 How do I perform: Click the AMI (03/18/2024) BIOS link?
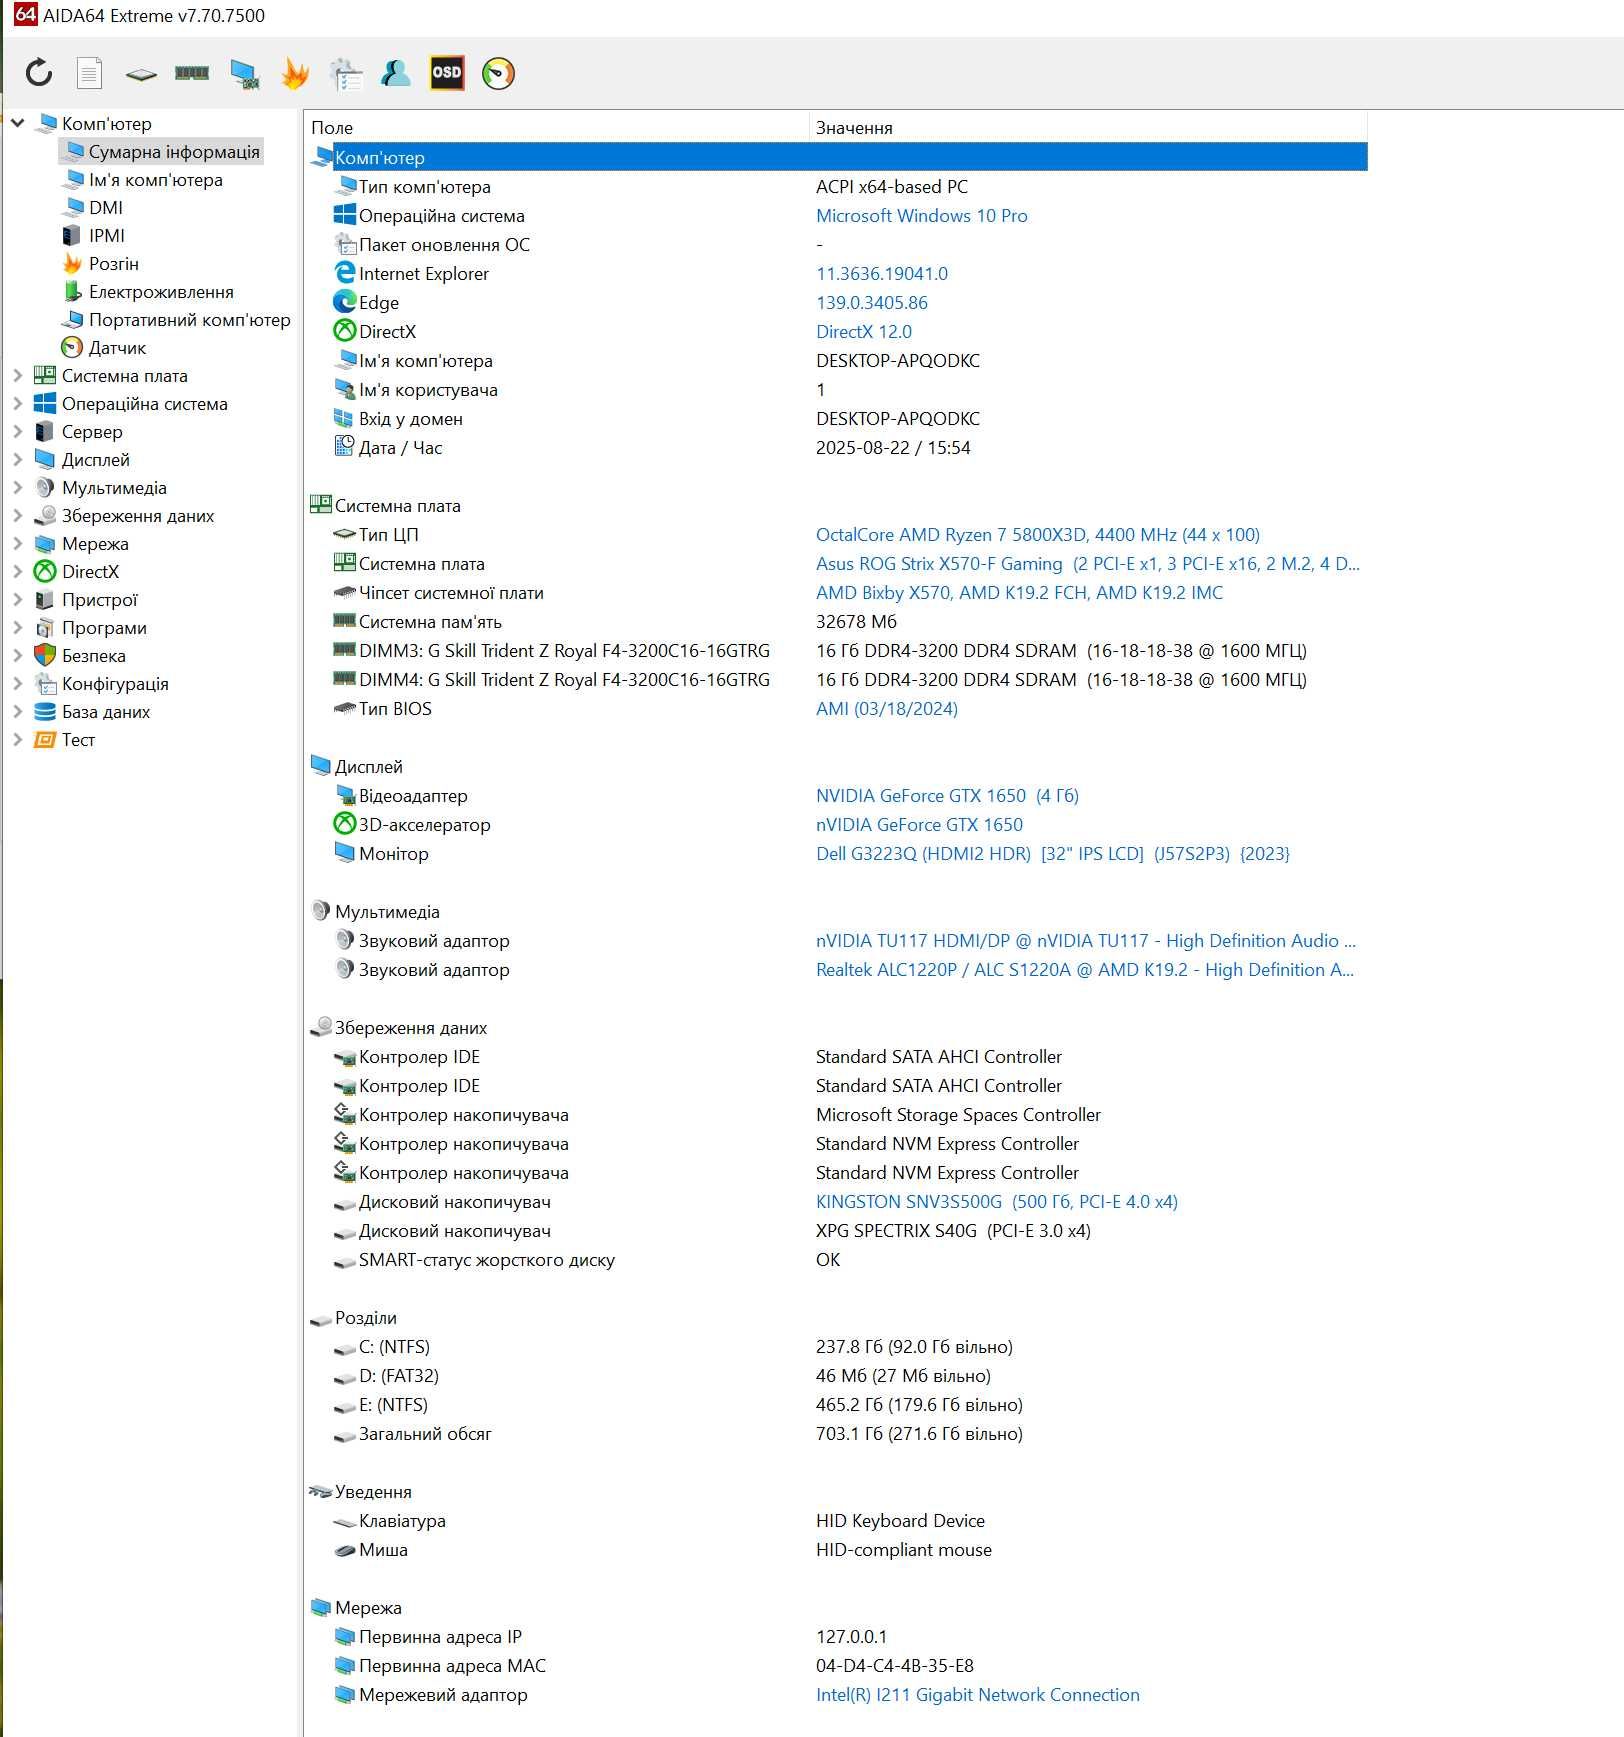(x=887, y=709)
